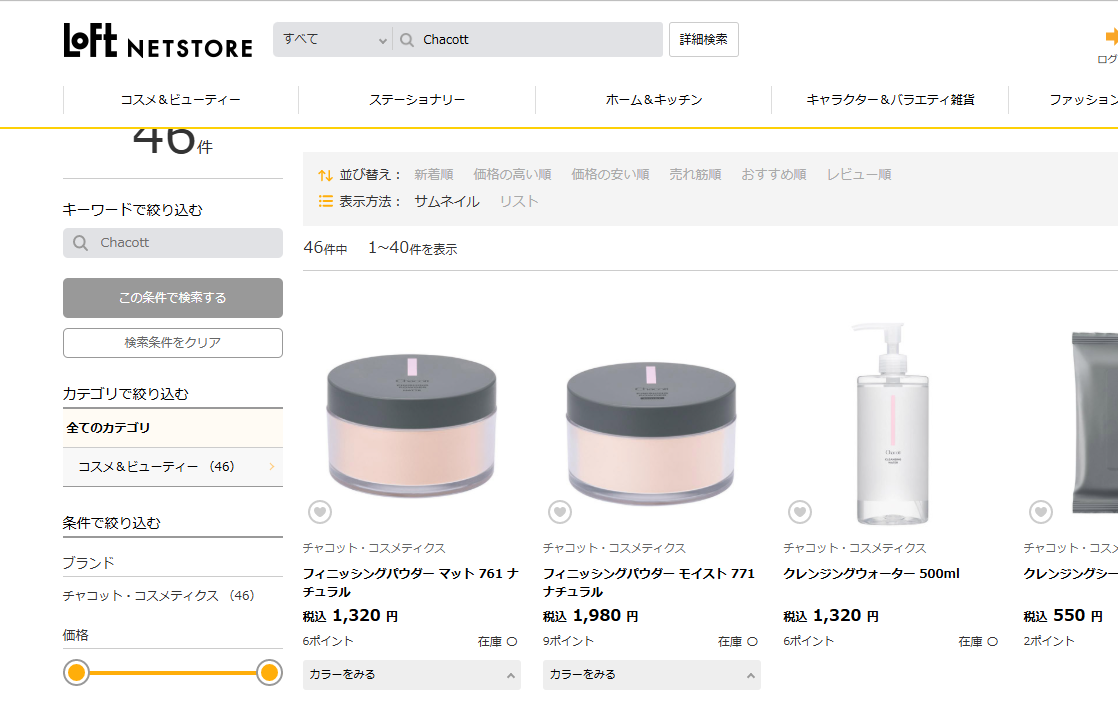Click the 詳細検索 button
Viewport: 1118px width, 703px height.
(x=704, y=39)
